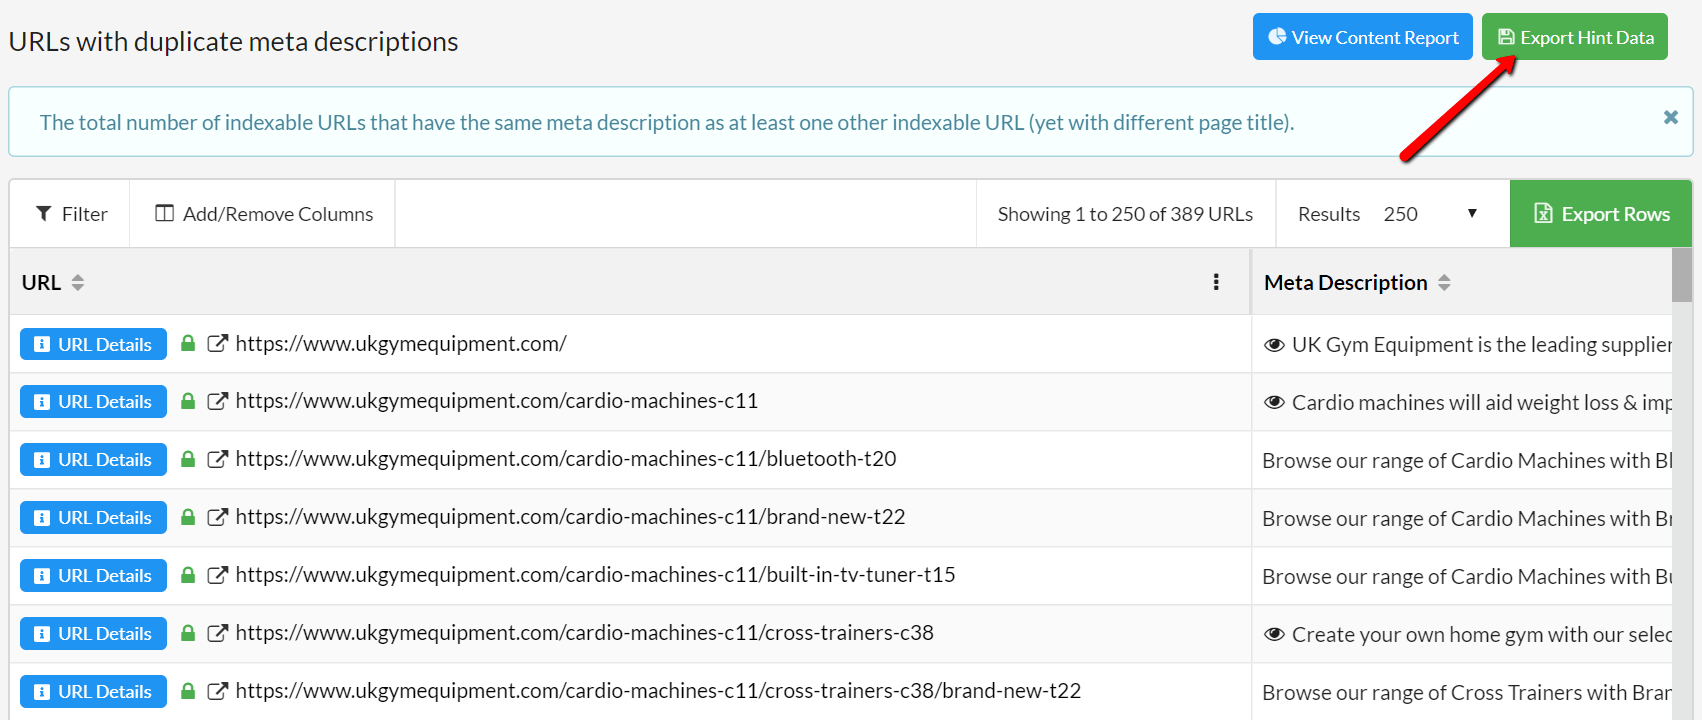Image resolution: width=1702 pixels, height=720 pixels.
Task: Click 'UK Gym Equipment is the leading' description
Action: coord(1481,345)
